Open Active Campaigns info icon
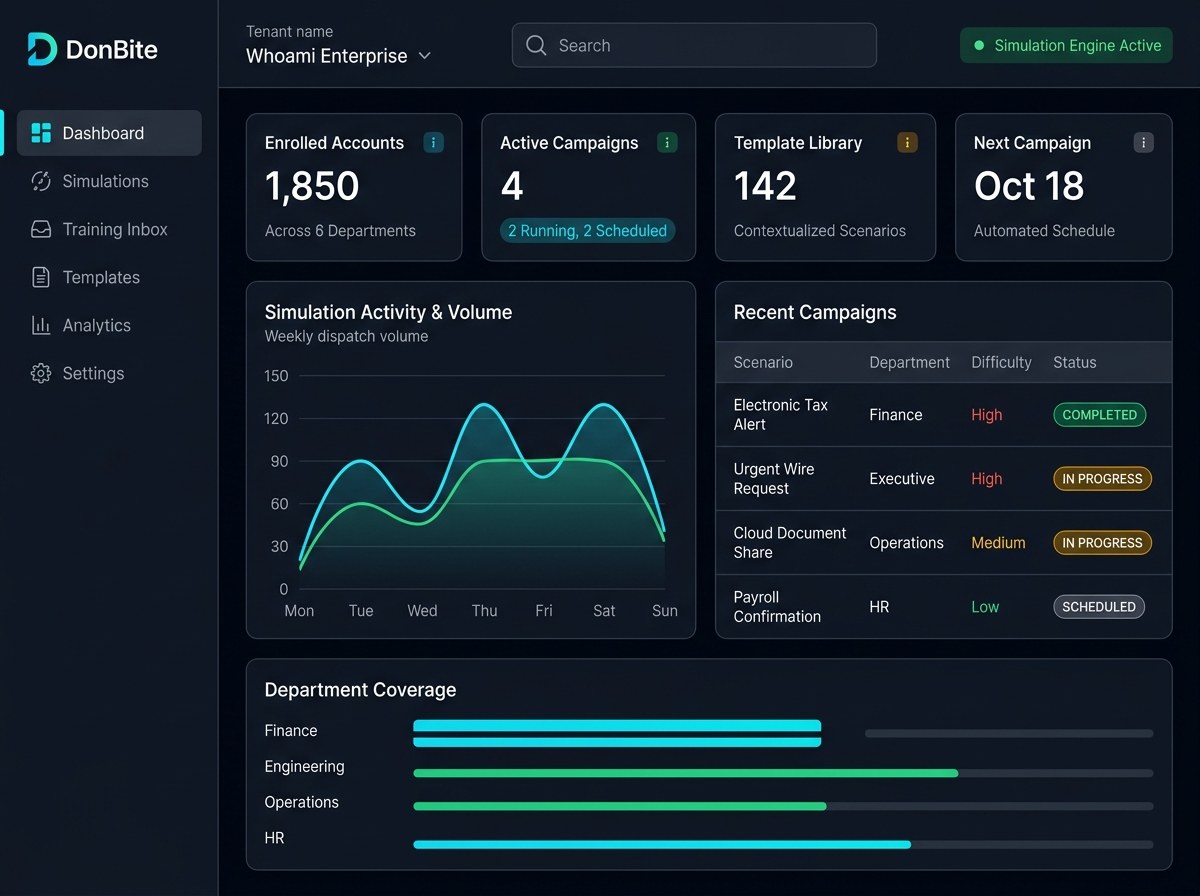Screen dimensions: 1200x896 (667, 143)
